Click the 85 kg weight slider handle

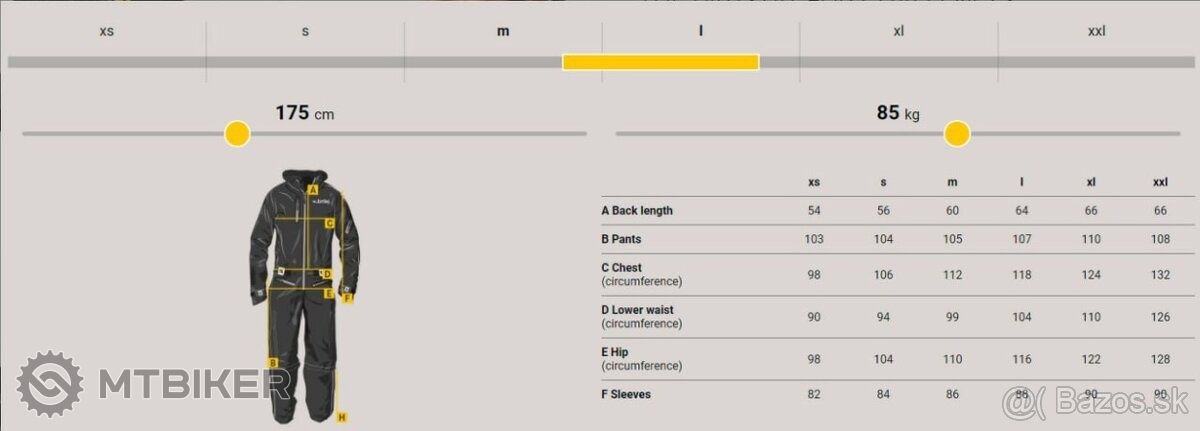pyautogui.click(x=957, y=133)
